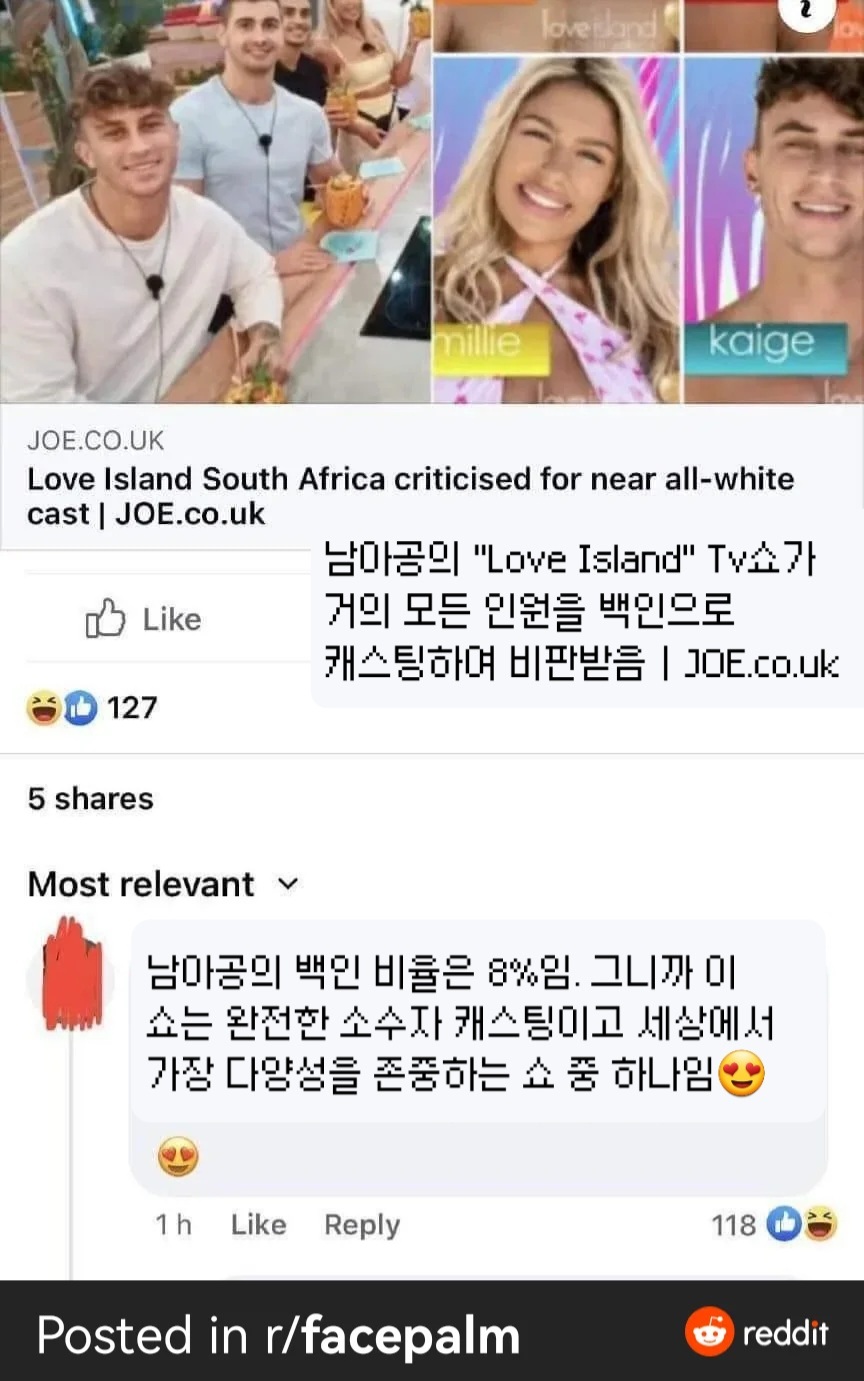The width and height of the screenshot is (864, 1381).
Task: Open the comment's laughing reaction icon
Action: point(820,1223)
